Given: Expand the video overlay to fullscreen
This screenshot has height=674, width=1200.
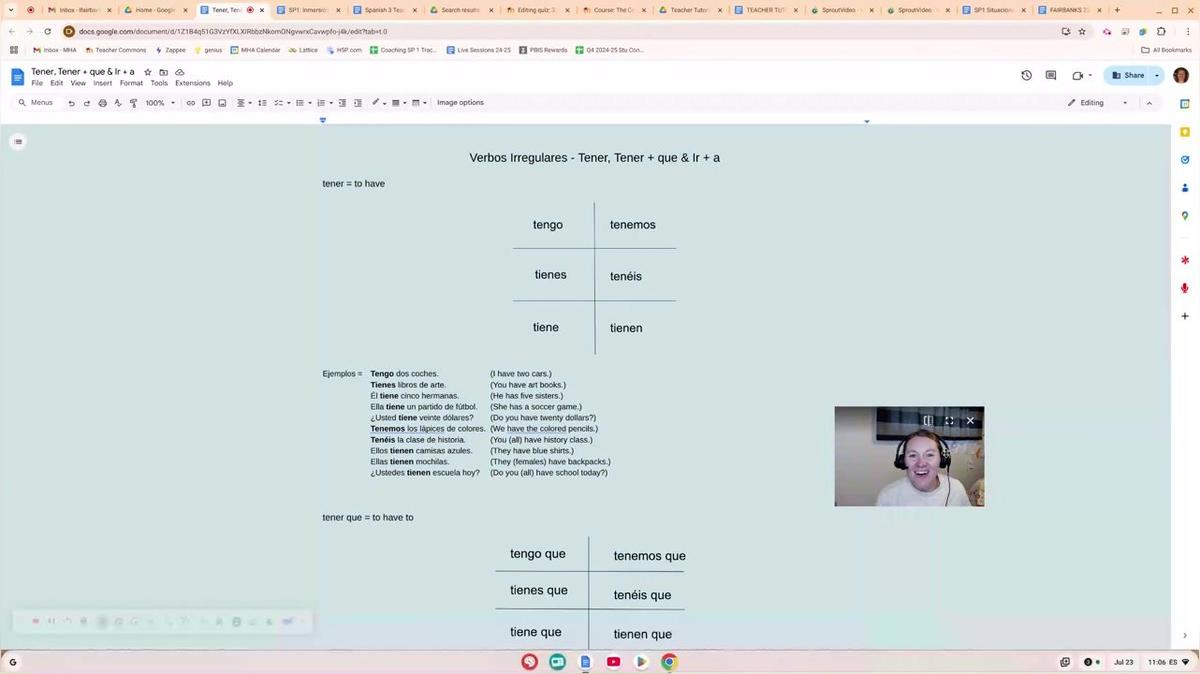Looking at the screenshot, I should (x=949, y=421).
